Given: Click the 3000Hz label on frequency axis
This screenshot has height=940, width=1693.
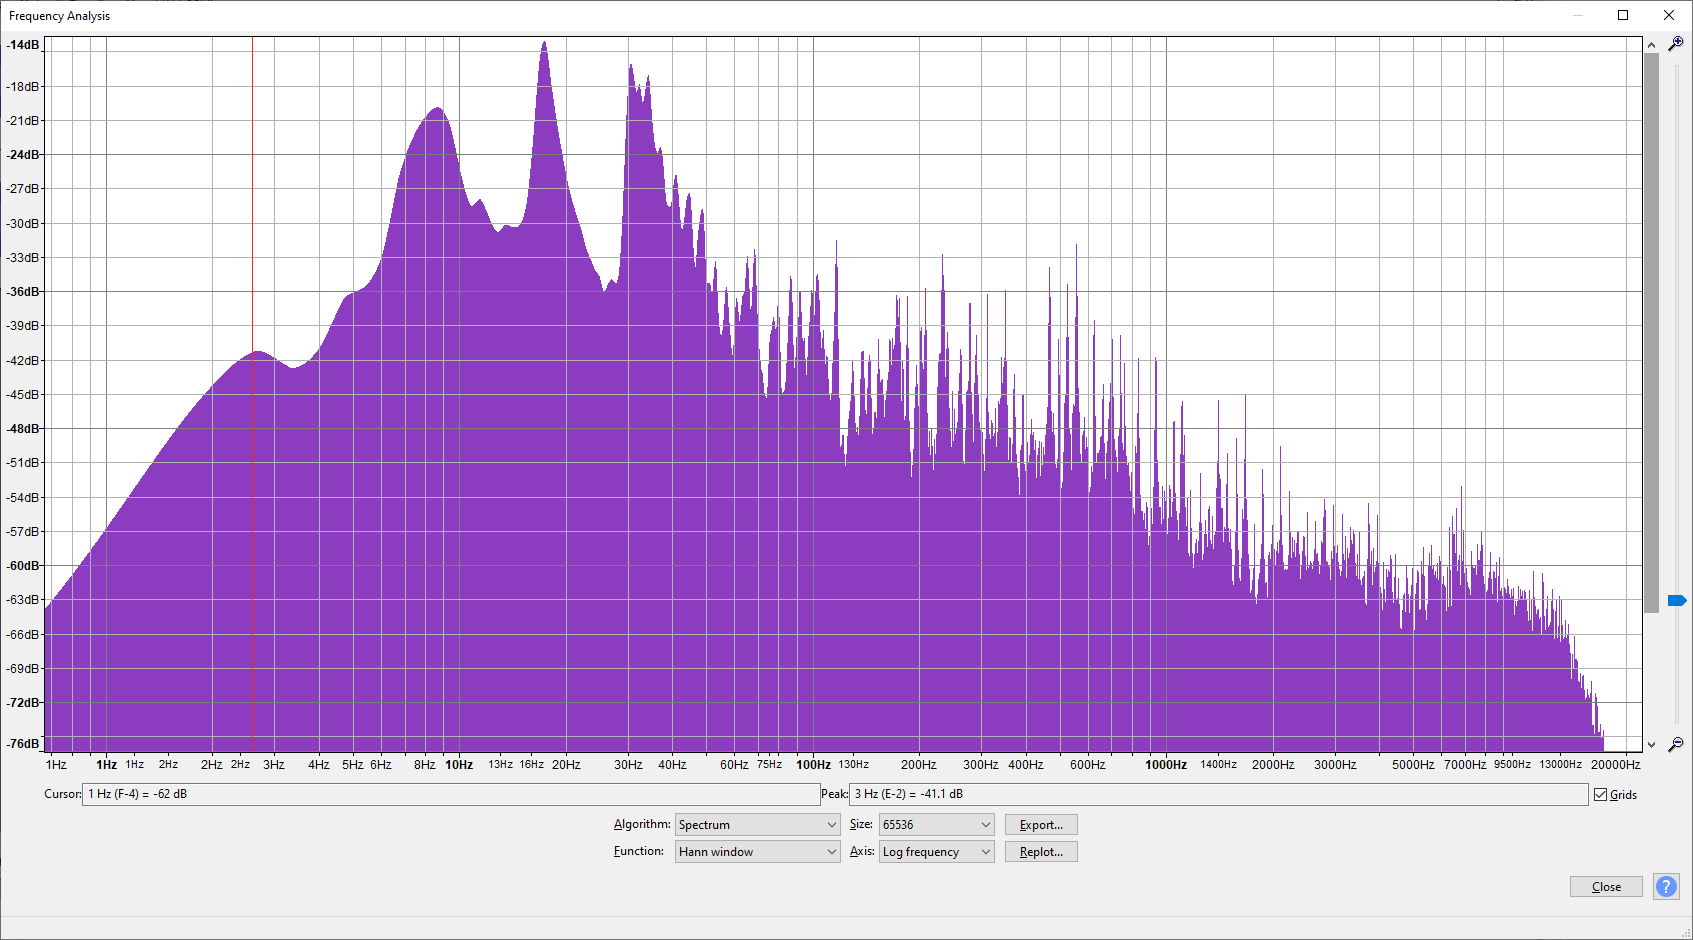Looking at the screenshot, I should [1335, 765].
